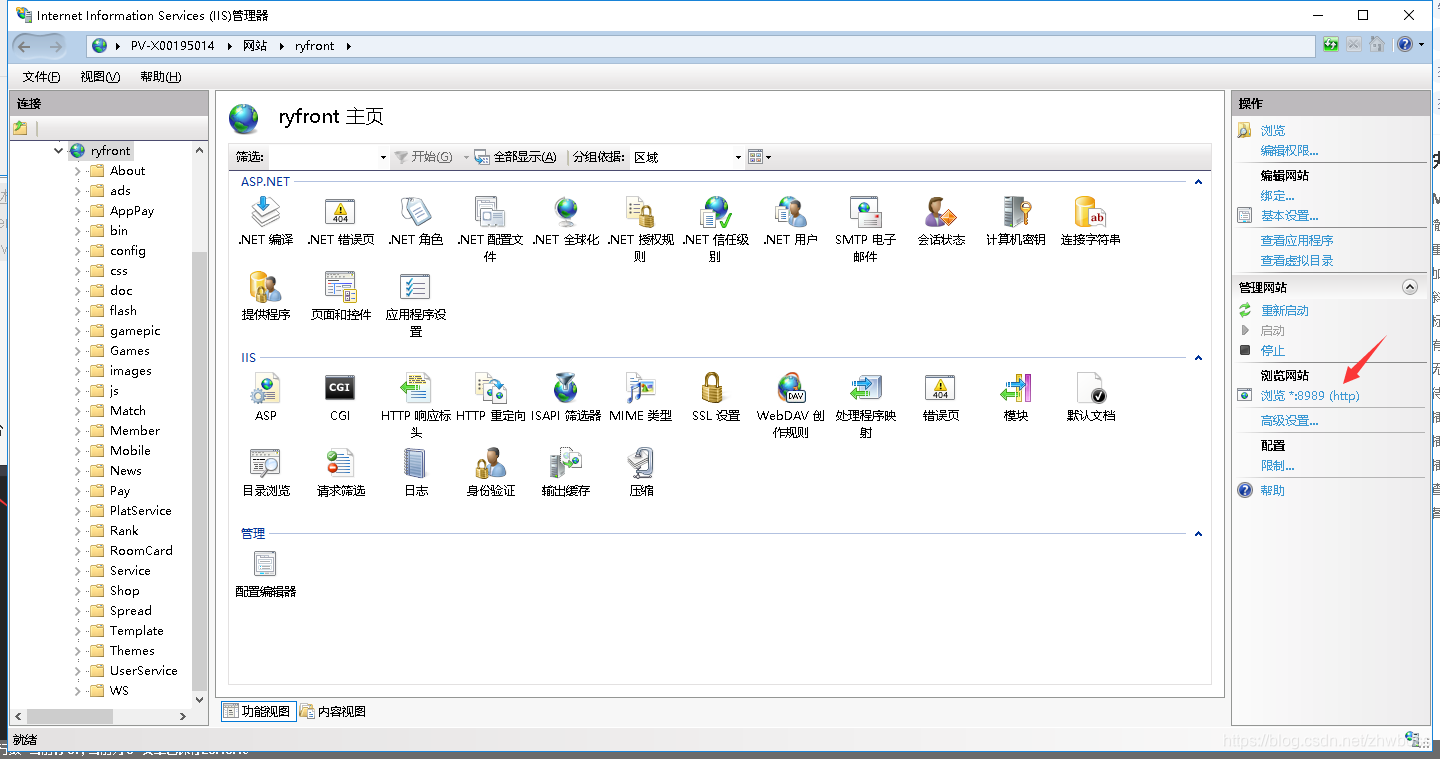The image size is (1440, 759).
Task: Open the WebDAV 创作规则 feature
Action: 790,405
